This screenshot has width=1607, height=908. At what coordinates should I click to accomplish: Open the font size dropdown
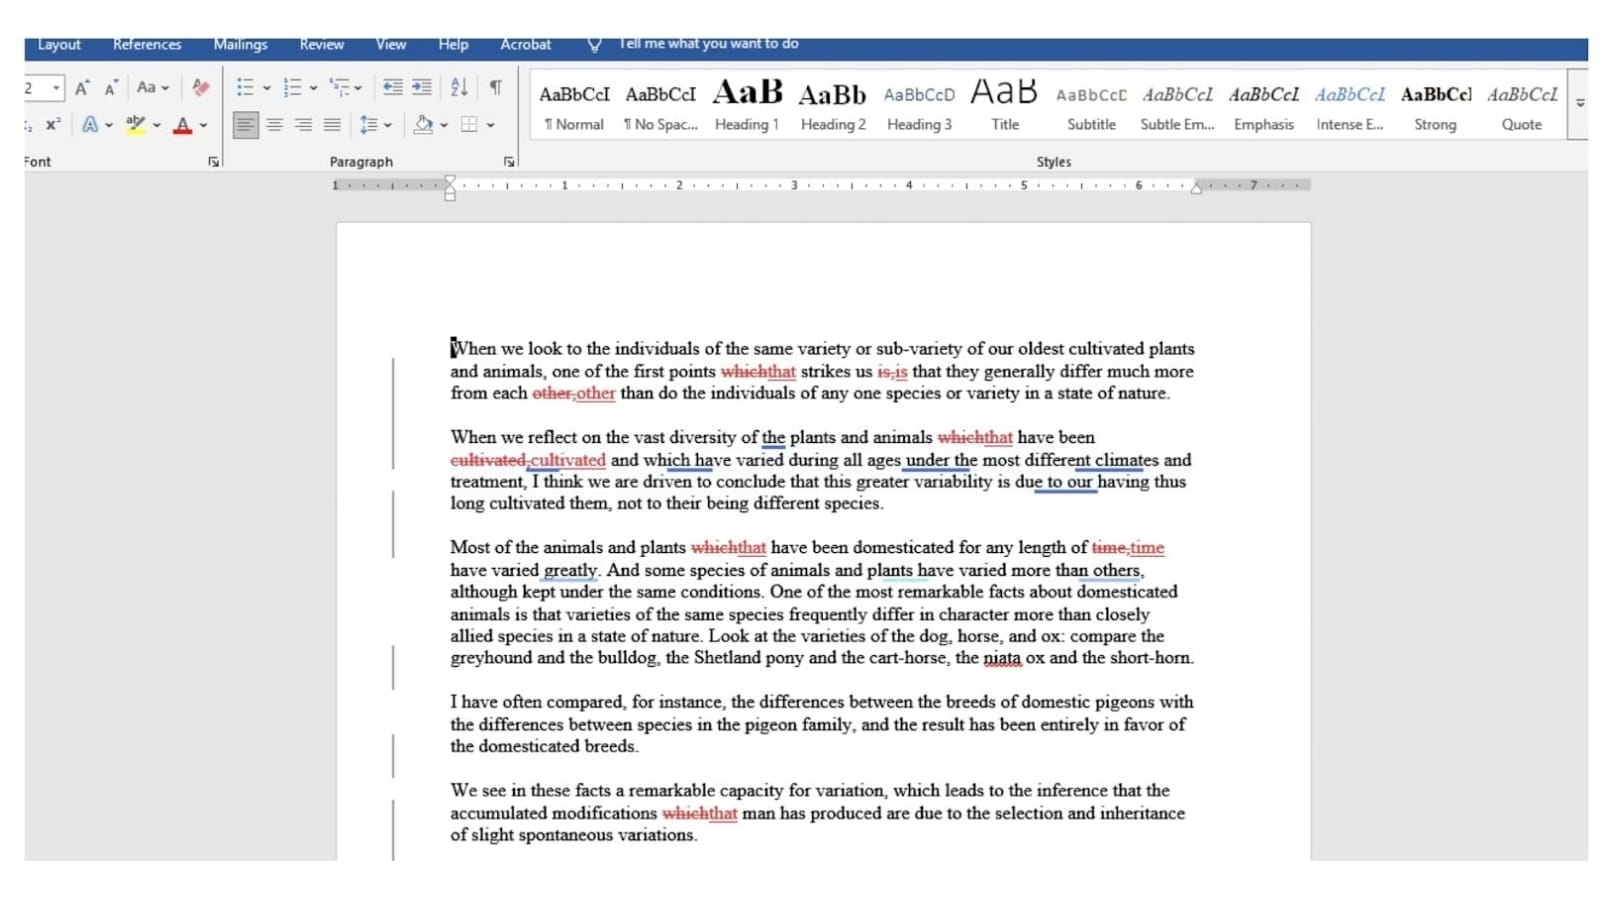(56, 88)
